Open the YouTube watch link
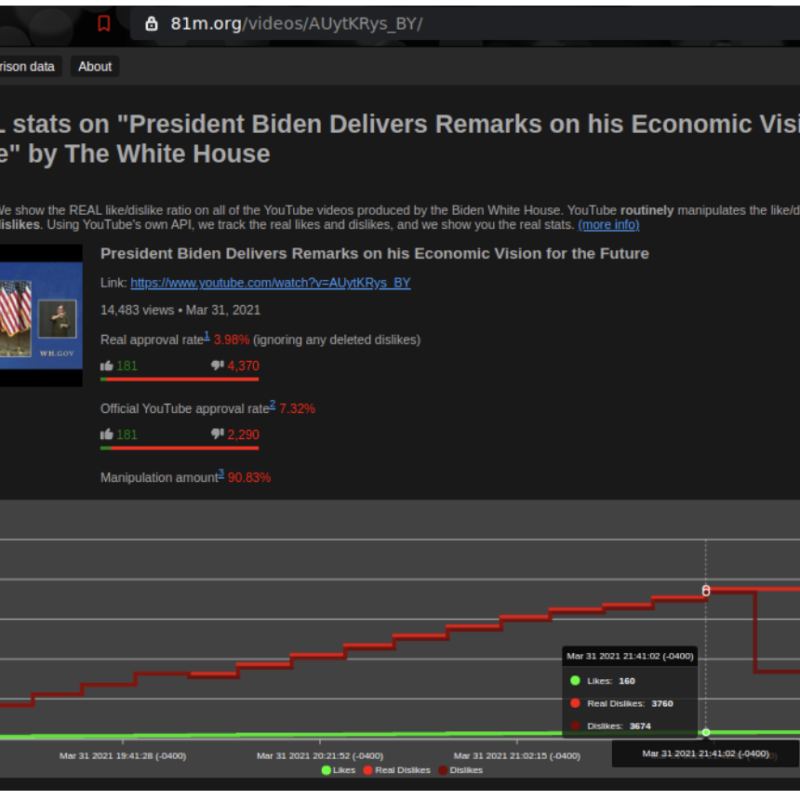800x800 pixels. pos(270,283)
